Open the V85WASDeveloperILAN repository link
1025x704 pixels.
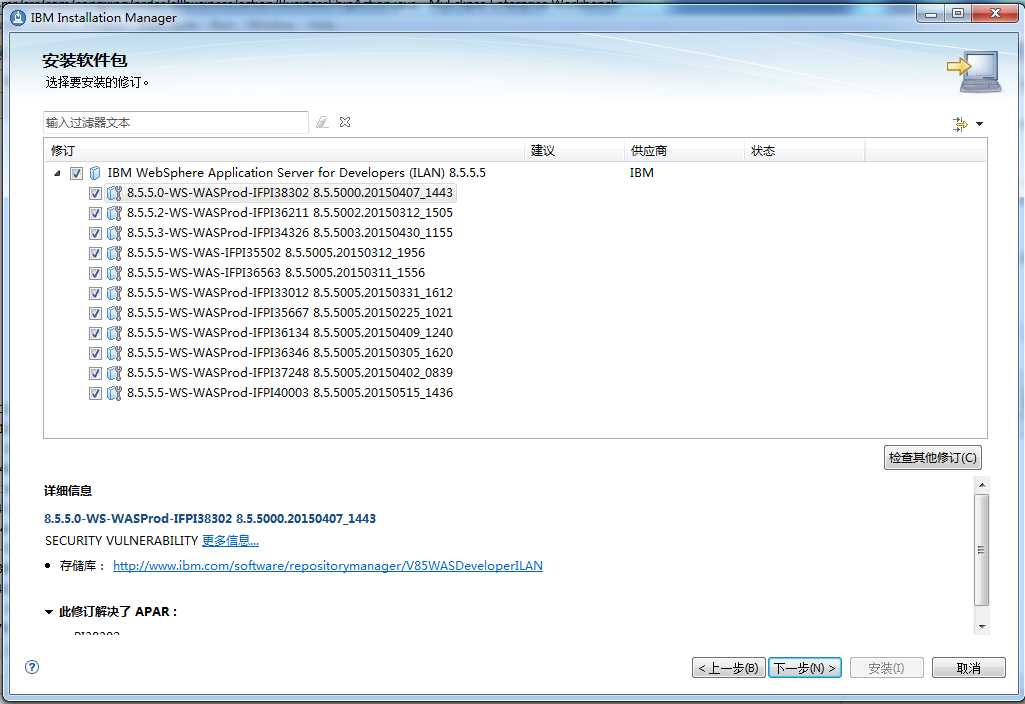click(x=328, y=565)
